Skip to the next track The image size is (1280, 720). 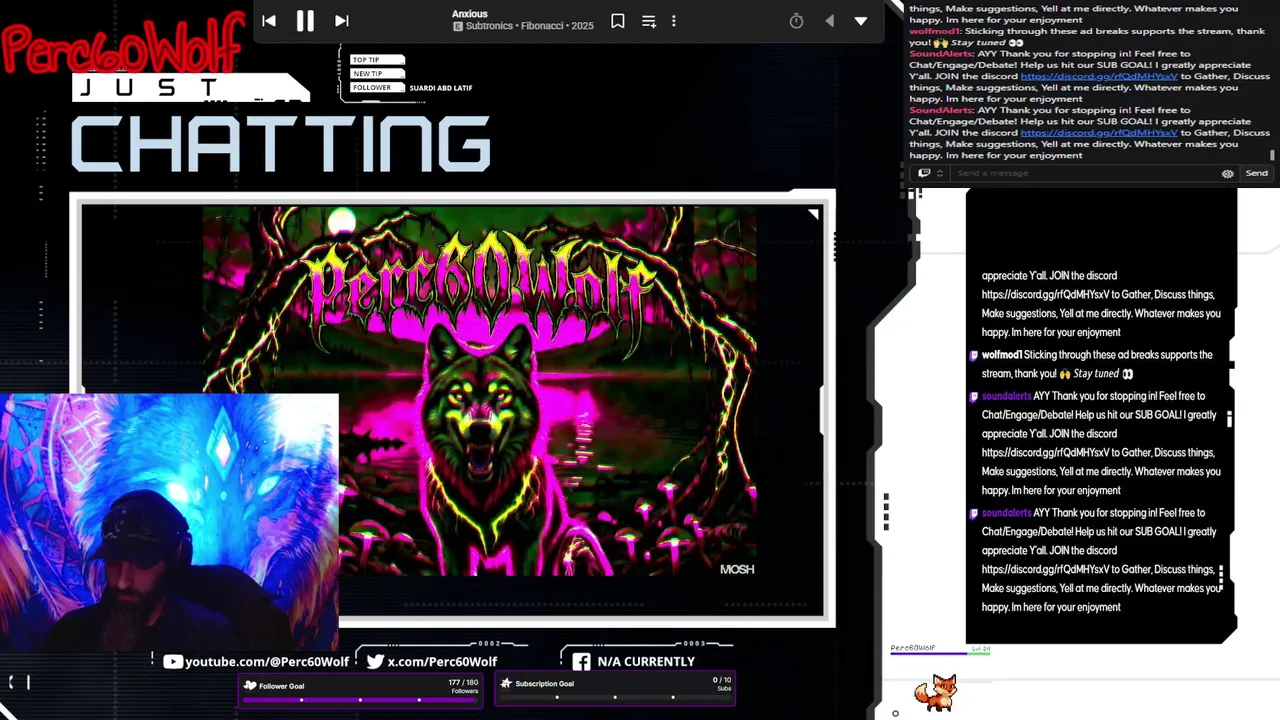341,20
